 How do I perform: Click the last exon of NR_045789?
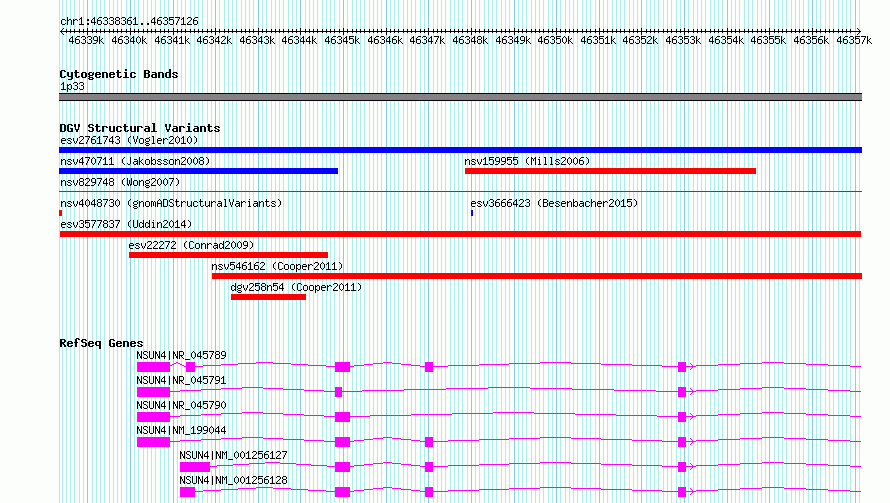(x=682, y=367)
